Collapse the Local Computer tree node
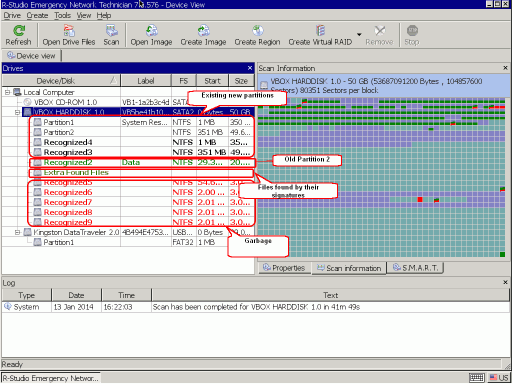This screenshot has width=512, height=384. [7, 92]
